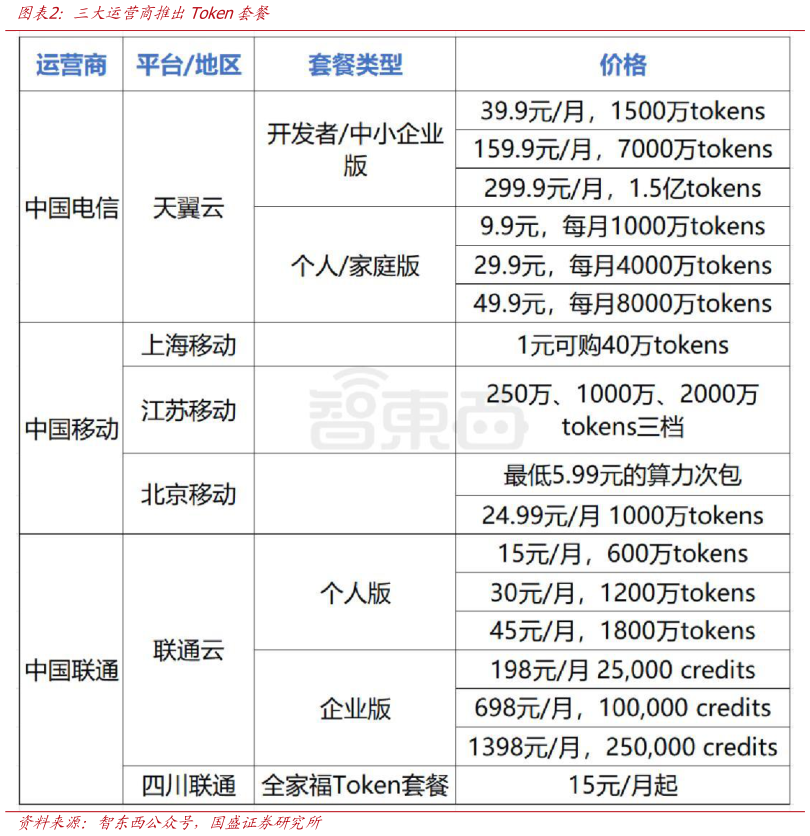The height and width of the screenshot is (836, 810).
Task: Click '698元/月，100,000 credits' cell
Action: pos(623,708)
